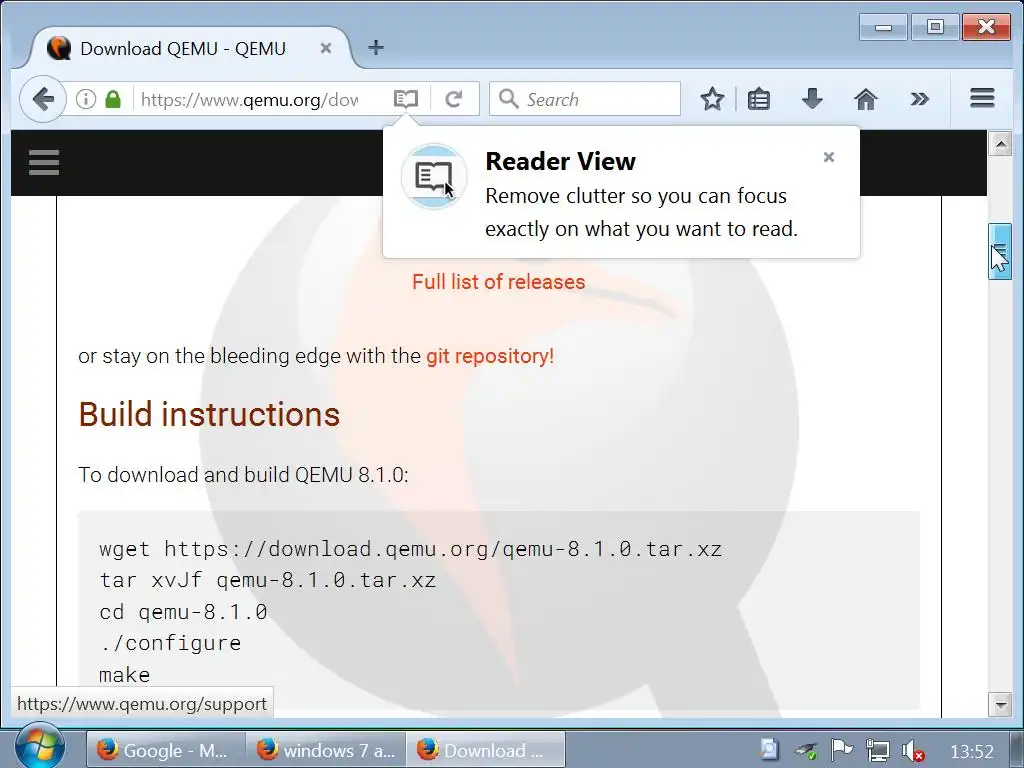Click the muted volume speaker tray icon
The image size is (1024, 768).
[912, 750]
